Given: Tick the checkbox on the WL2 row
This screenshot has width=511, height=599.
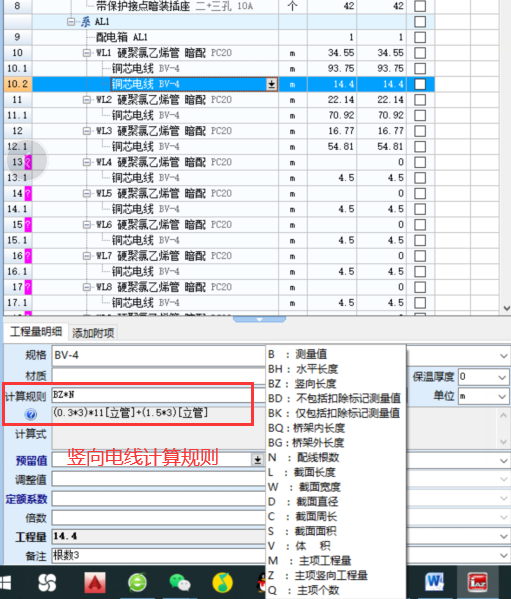Looking at the screenshot, I should click(420, 100).
